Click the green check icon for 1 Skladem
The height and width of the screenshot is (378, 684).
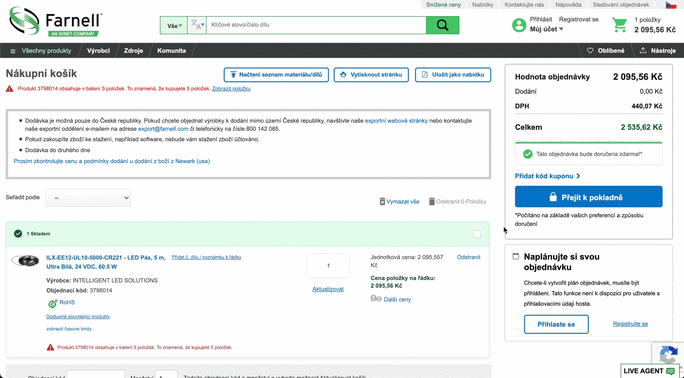(18, 234)
